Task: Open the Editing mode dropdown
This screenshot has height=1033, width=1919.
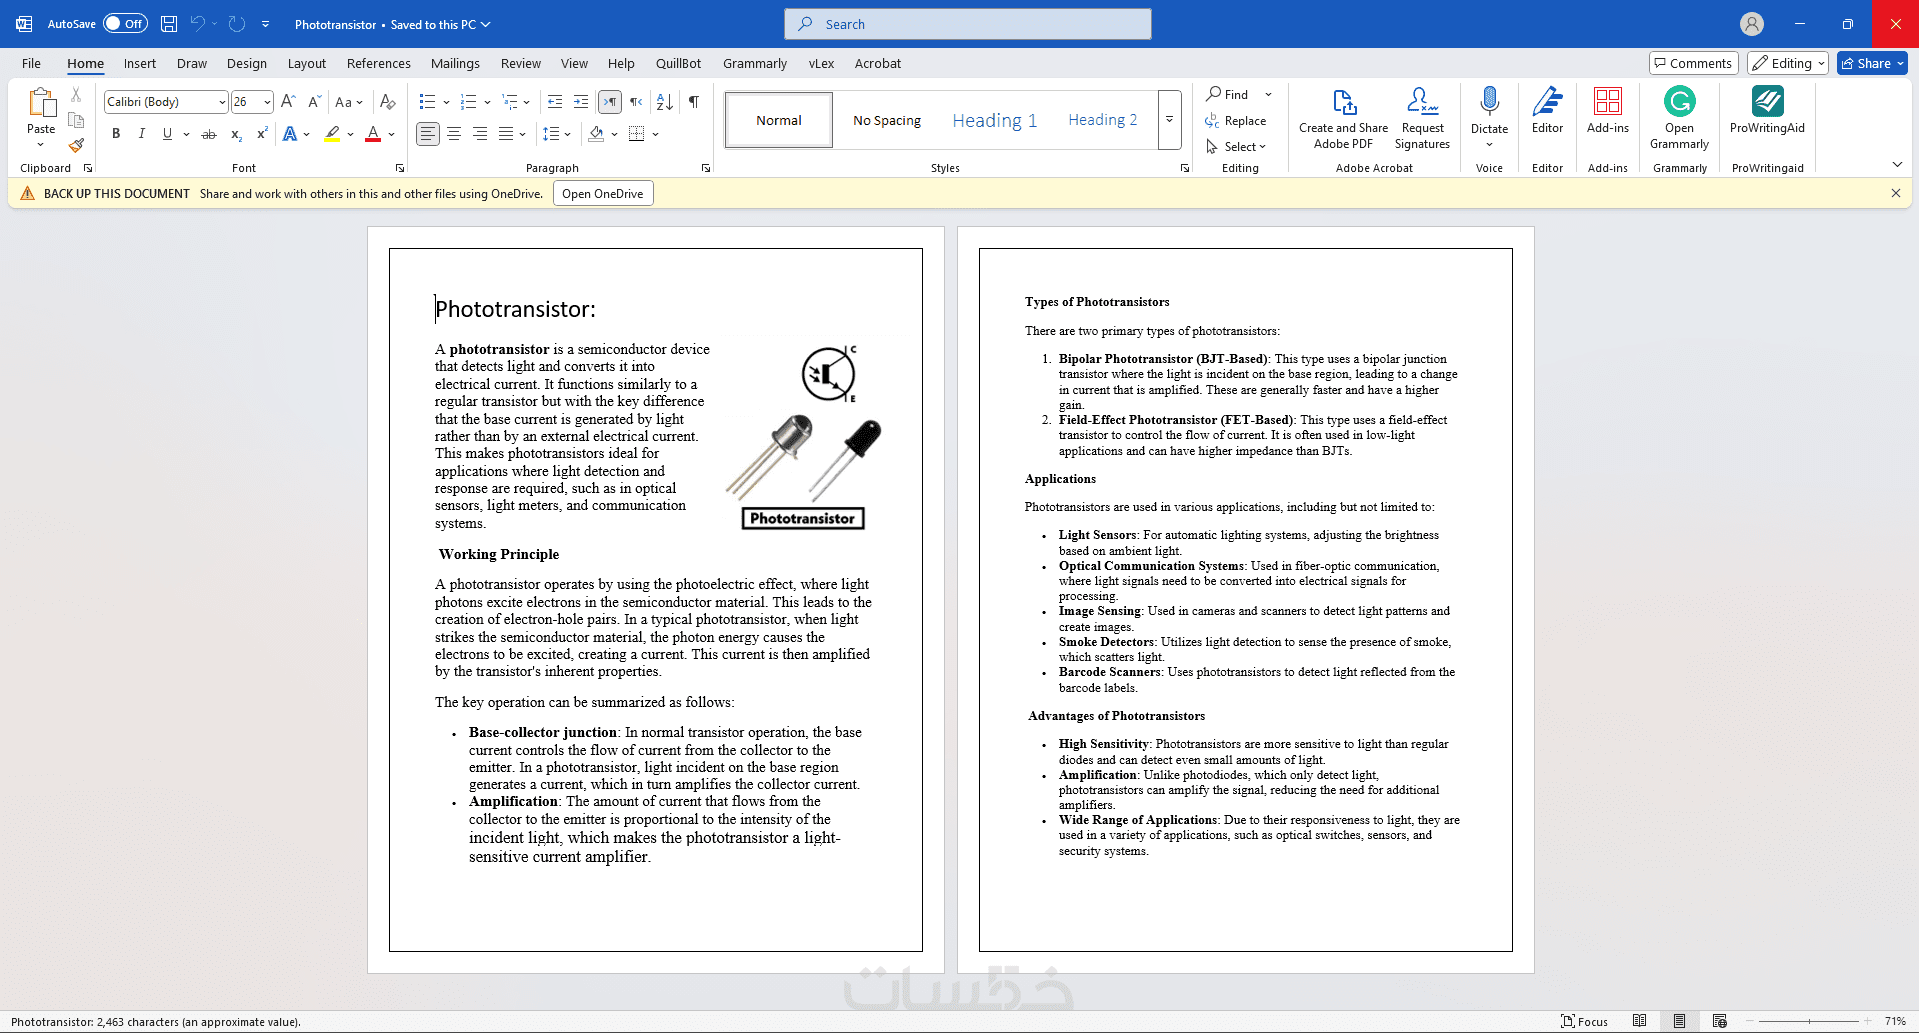Action: (1788, 63)
